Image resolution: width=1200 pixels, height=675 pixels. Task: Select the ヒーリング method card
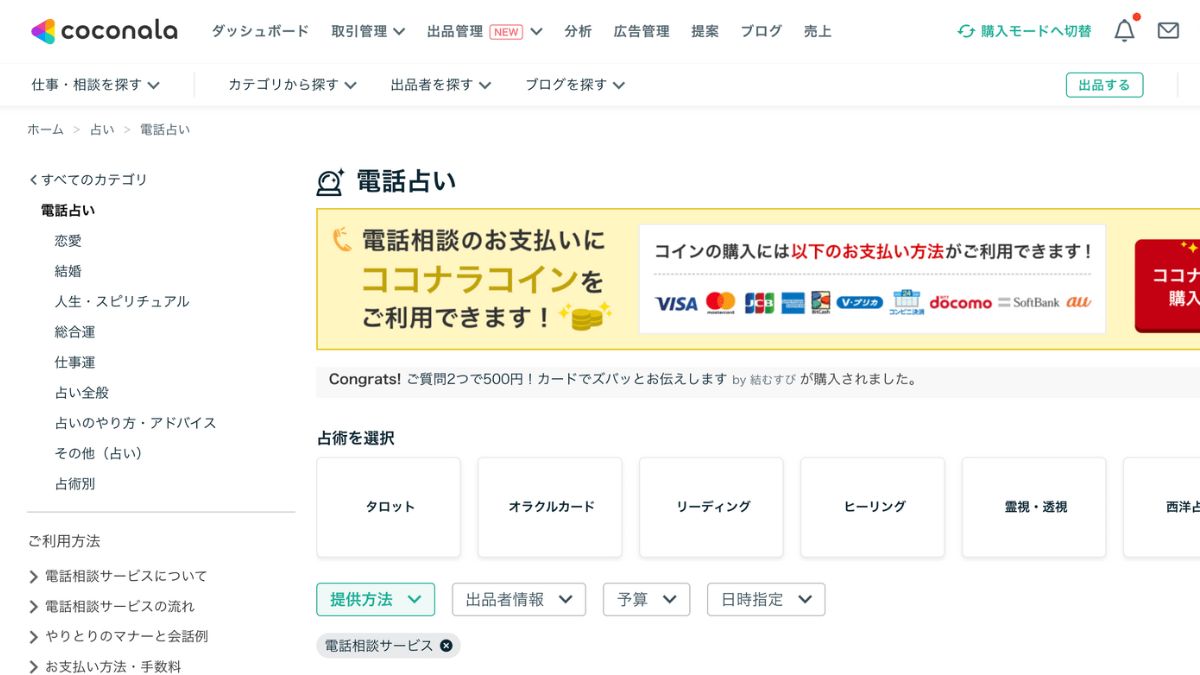[x=873, y=507]
